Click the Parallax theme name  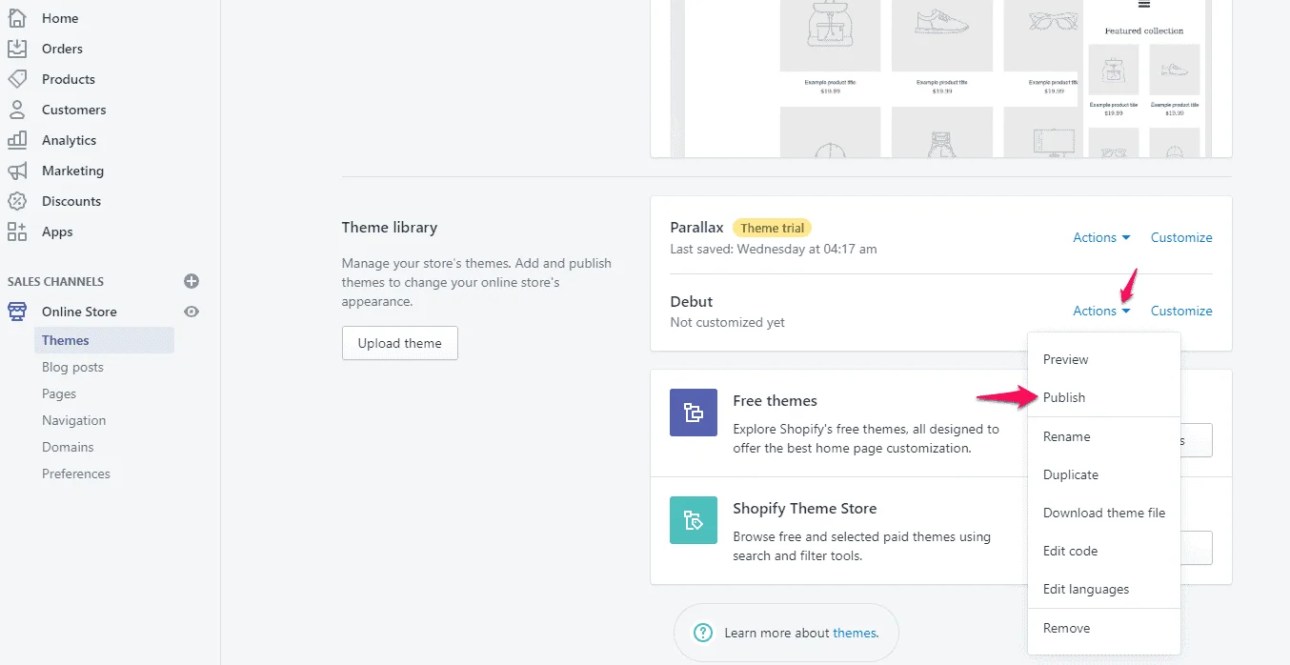tap(697, 227)
